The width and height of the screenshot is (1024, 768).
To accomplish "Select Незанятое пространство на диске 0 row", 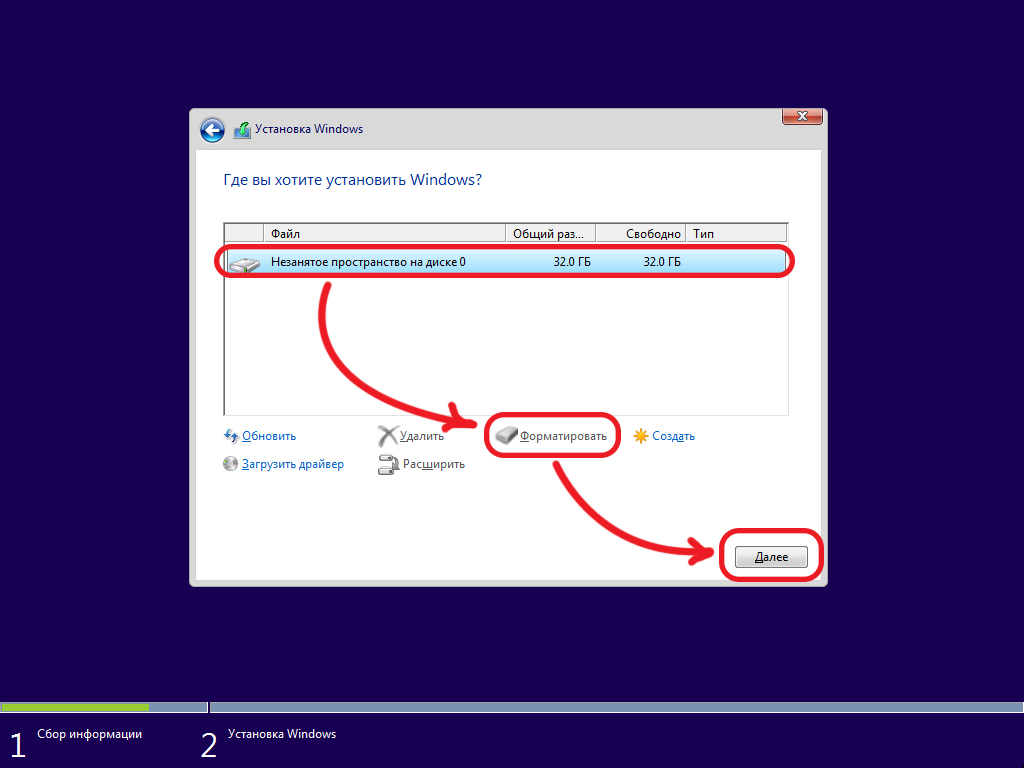I will [x=400, y=262].
